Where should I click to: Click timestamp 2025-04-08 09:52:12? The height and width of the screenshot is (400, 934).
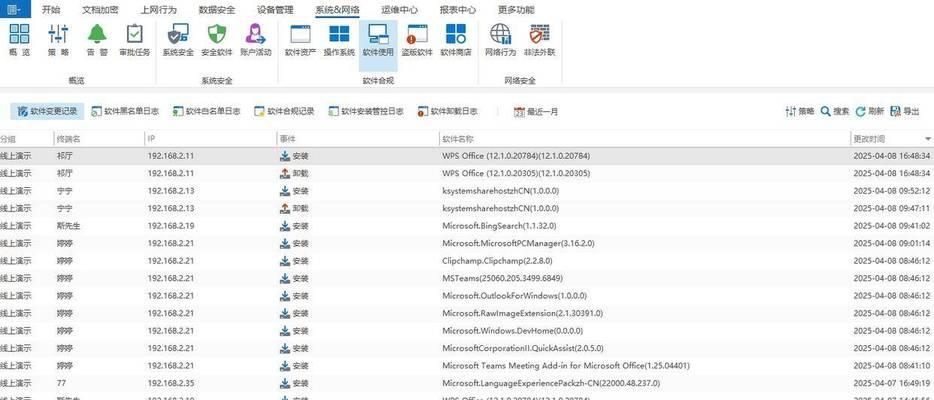(x=892, y=191)
